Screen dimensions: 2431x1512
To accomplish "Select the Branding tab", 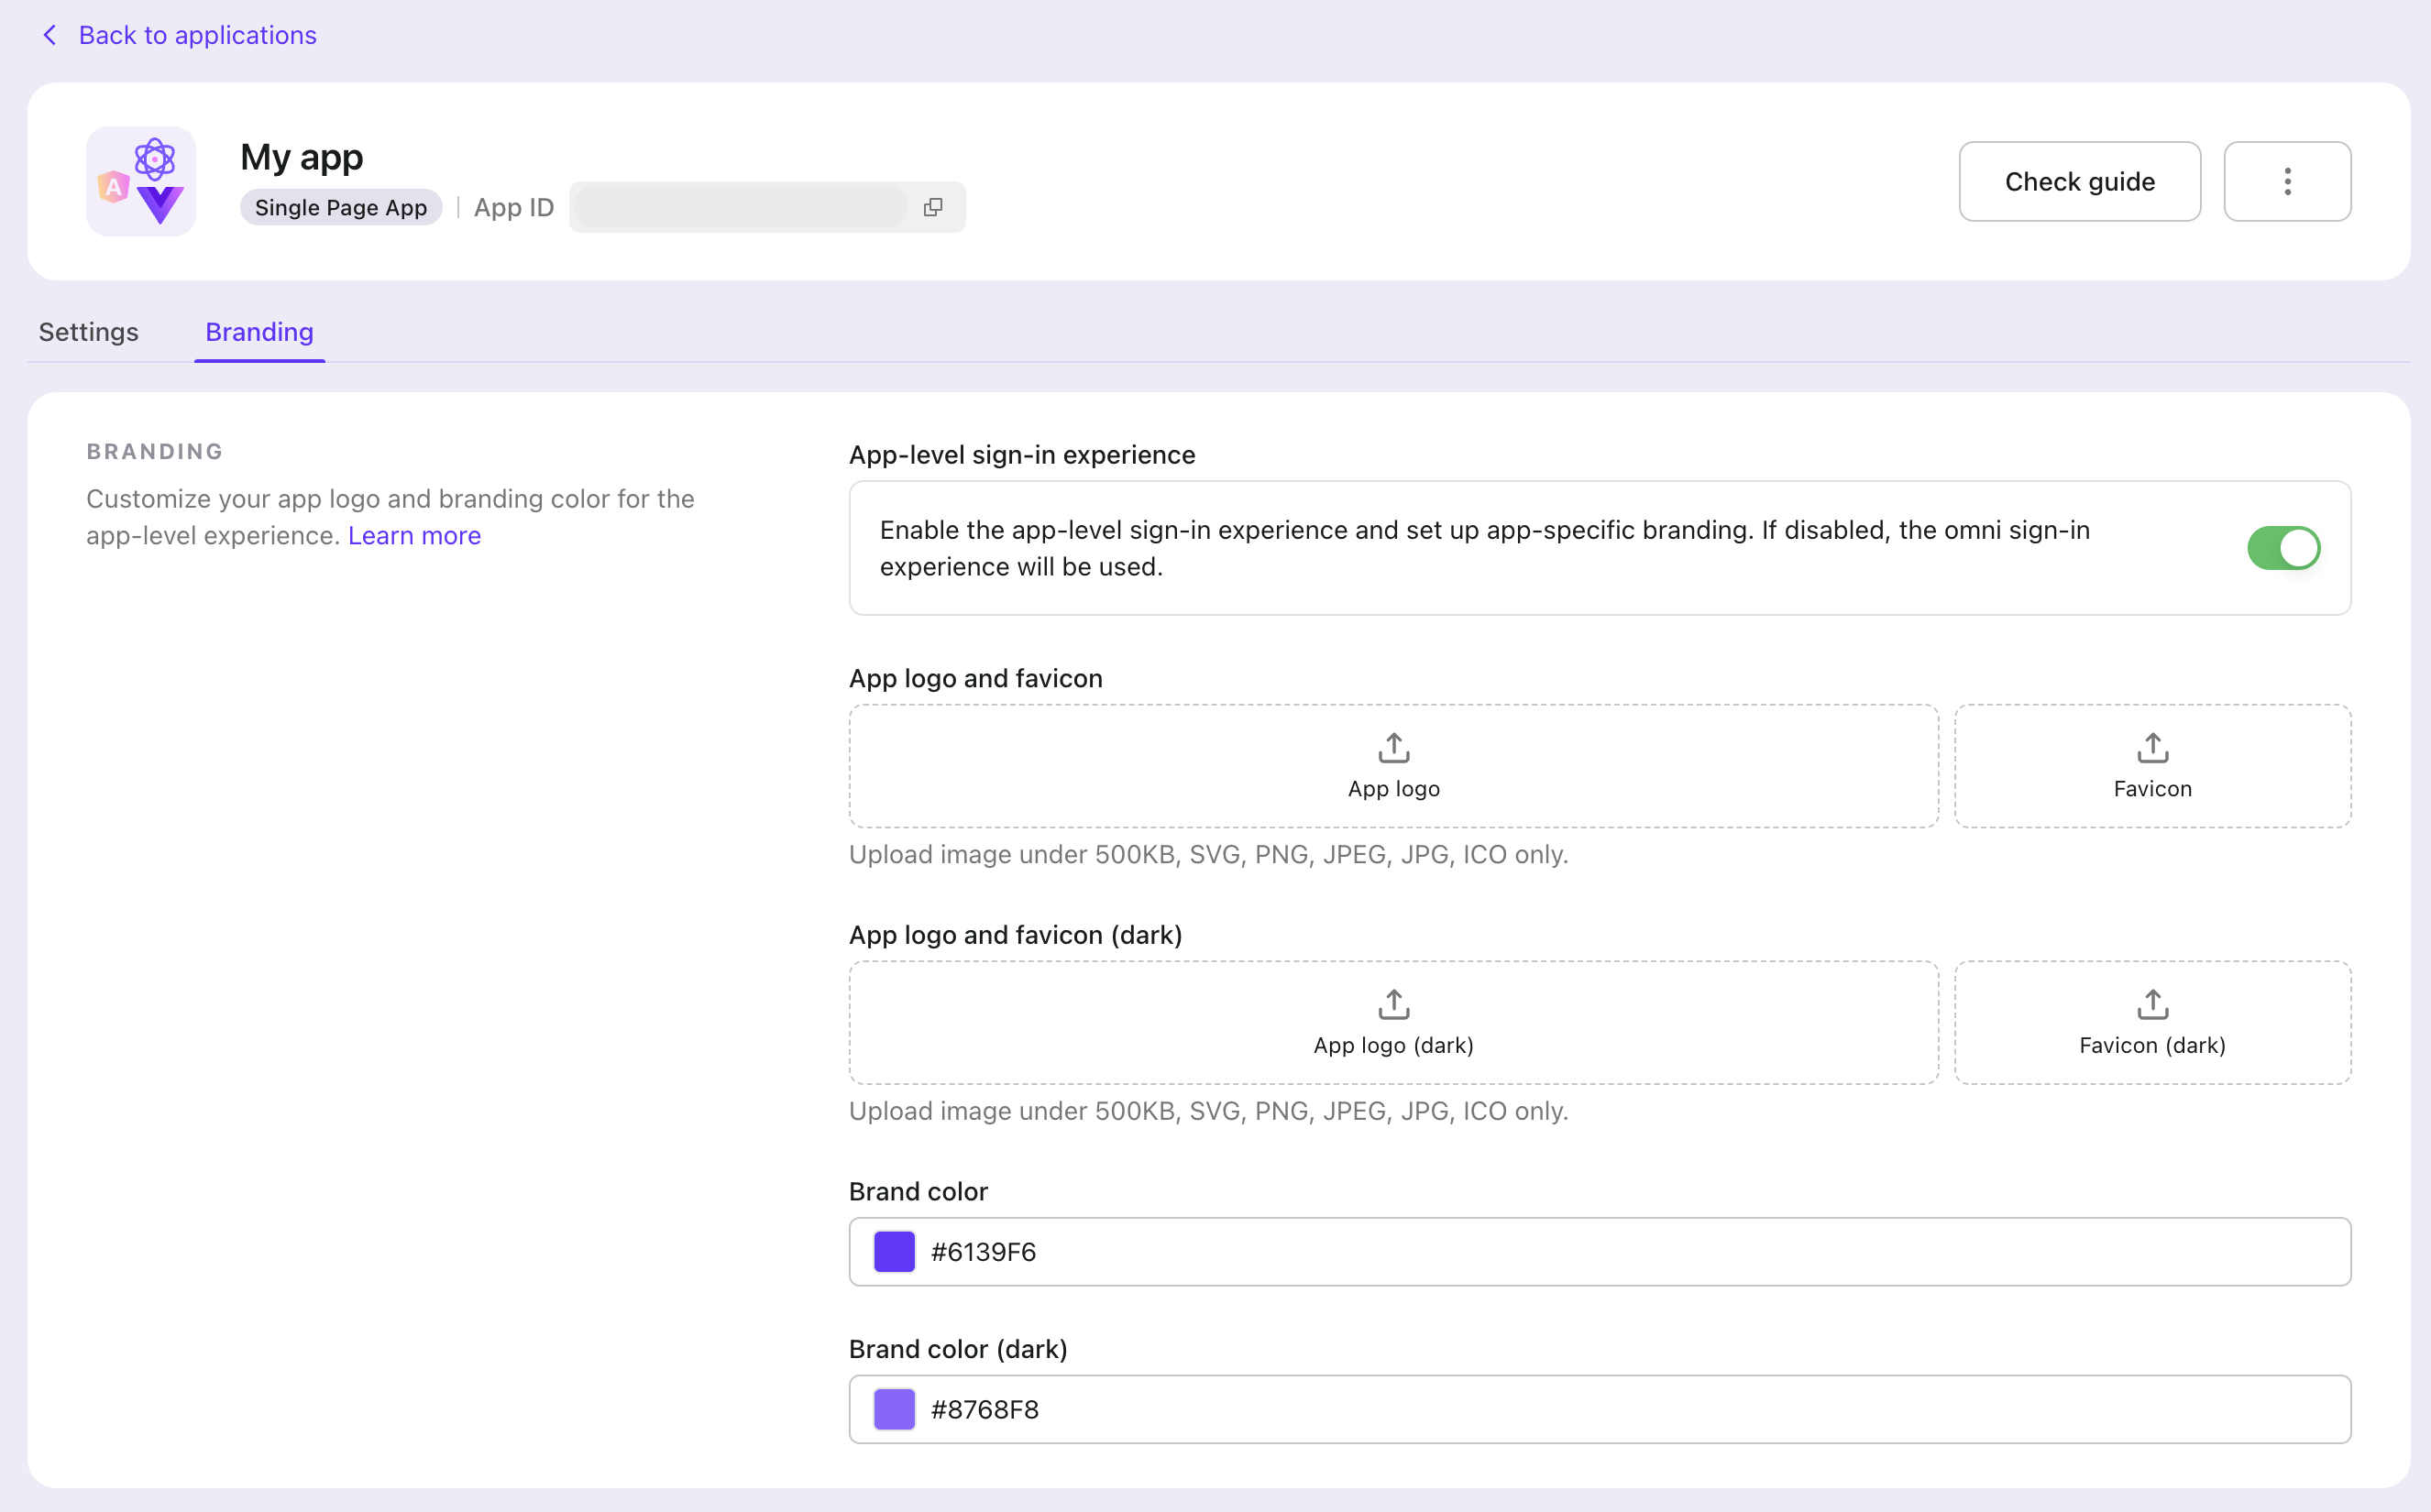I will point(259,332).
